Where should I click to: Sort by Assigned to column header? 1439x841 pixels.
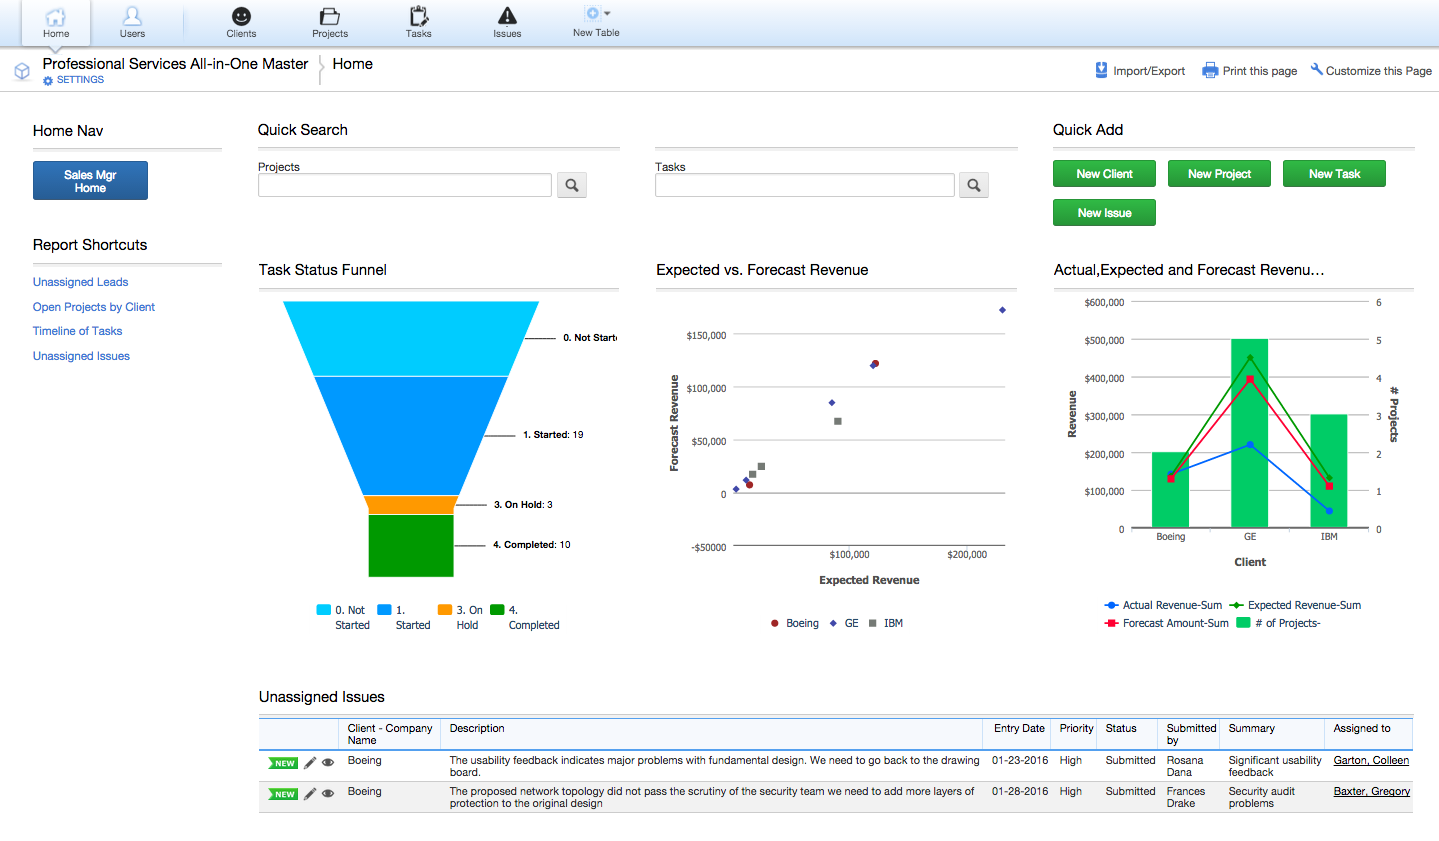1362,728
